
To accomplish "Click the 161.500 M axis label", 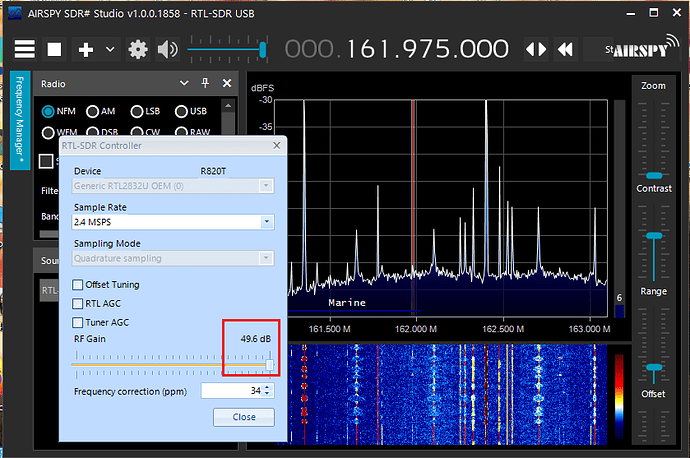I will click(x=330, y=329).
